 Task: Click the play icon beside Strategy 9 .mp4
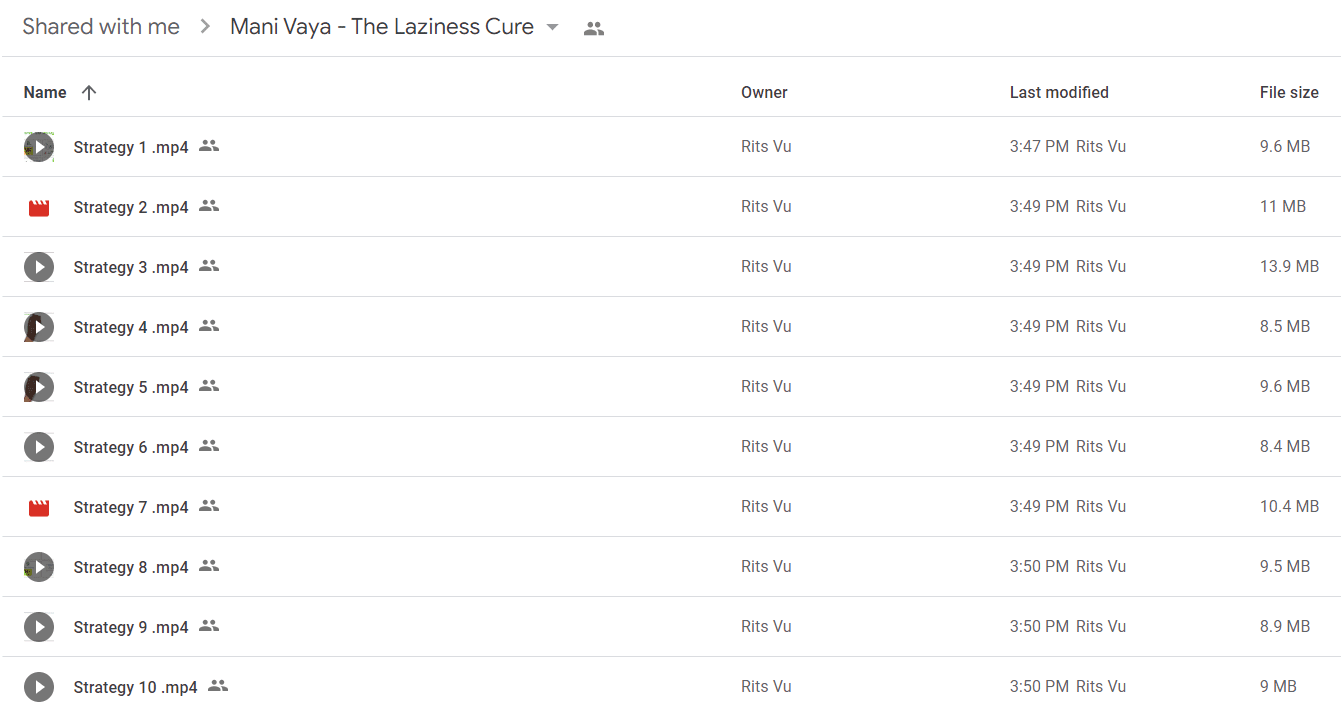[39, 627]
